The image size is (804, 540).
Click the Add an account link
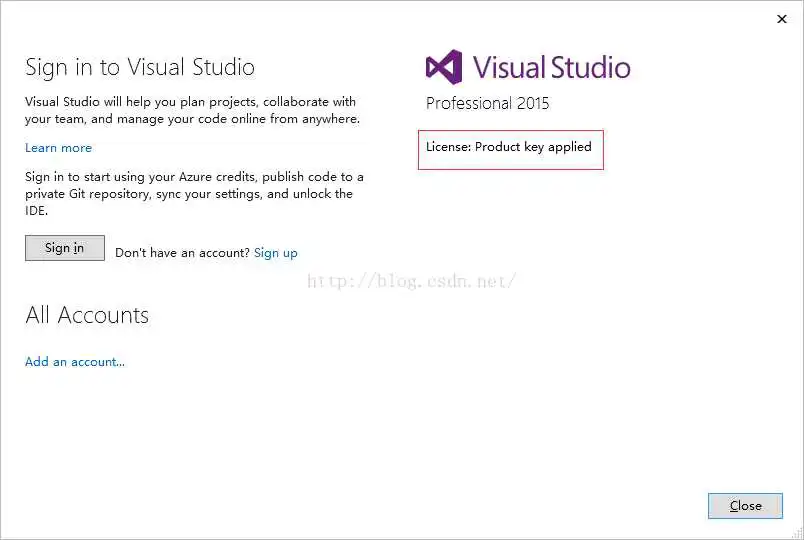pos(75,362)
